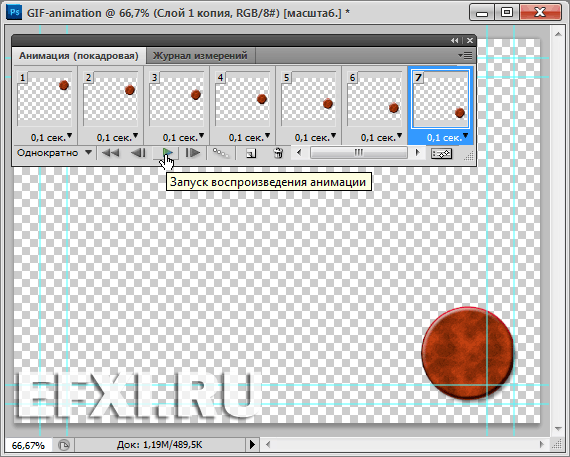Viewport: 570px width, 457px height.
Task: Minimize the GIF-animation document window
Action: (482, 12)
